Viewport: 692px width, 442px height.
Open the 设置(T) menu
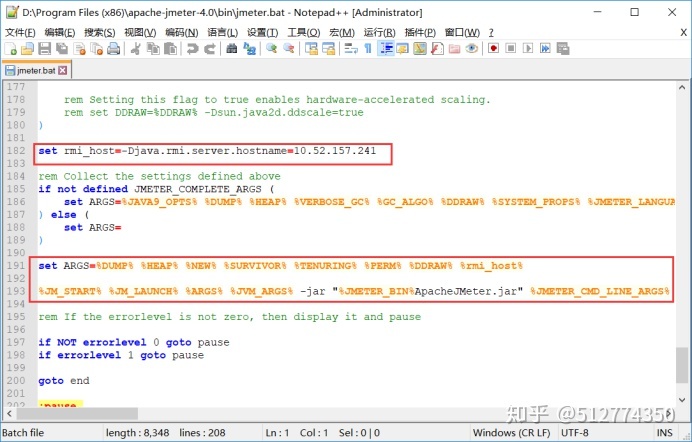263,33
